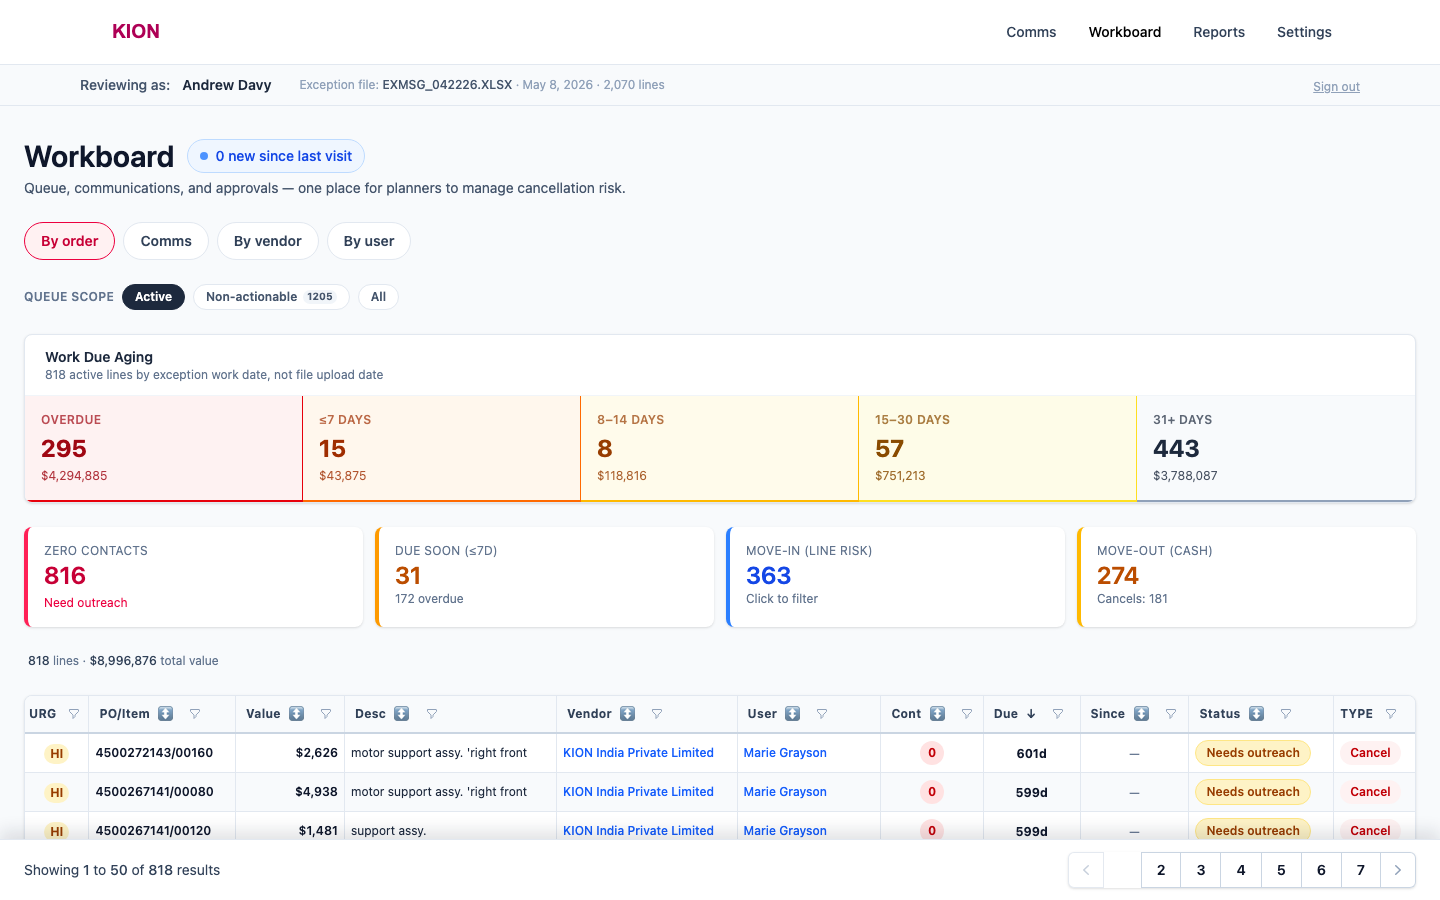The width and height of the screenshot is (1440, 900).
Task: Open Workboard in top navigation
Action: point(1125,32)
